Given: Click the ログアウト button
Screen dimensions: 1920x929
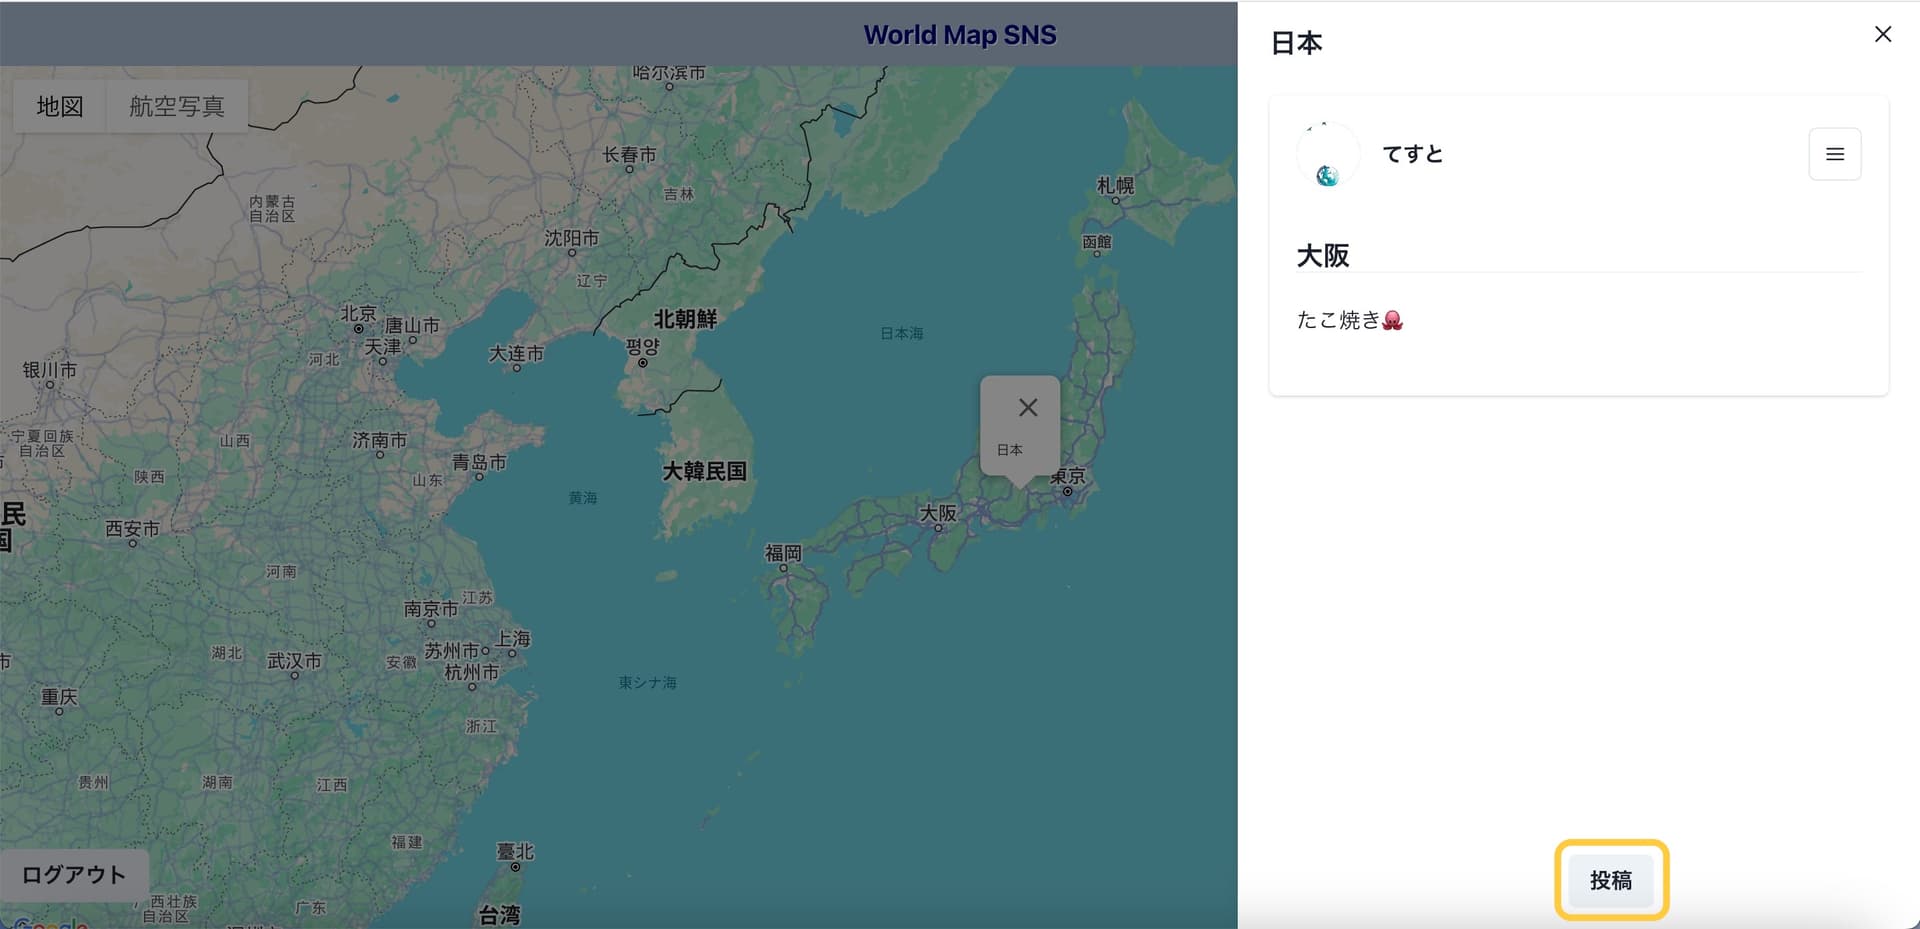Looking at the screenshot, I should pyautogui.click(x=74, y=875).
